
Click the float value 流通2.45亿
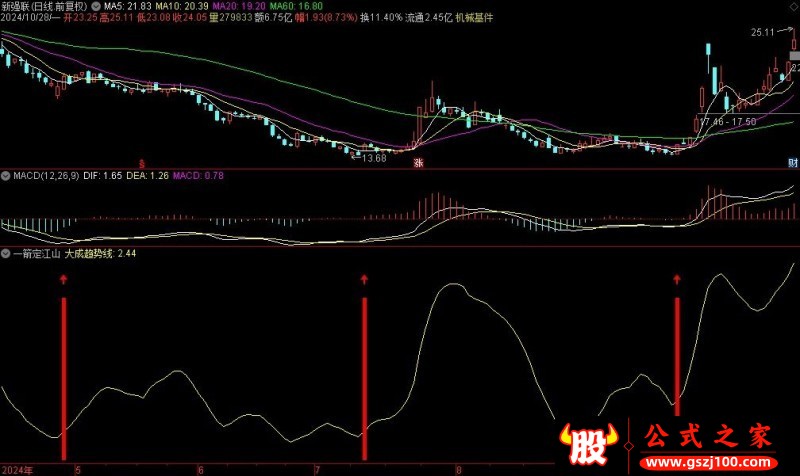[x=429, y=18]
